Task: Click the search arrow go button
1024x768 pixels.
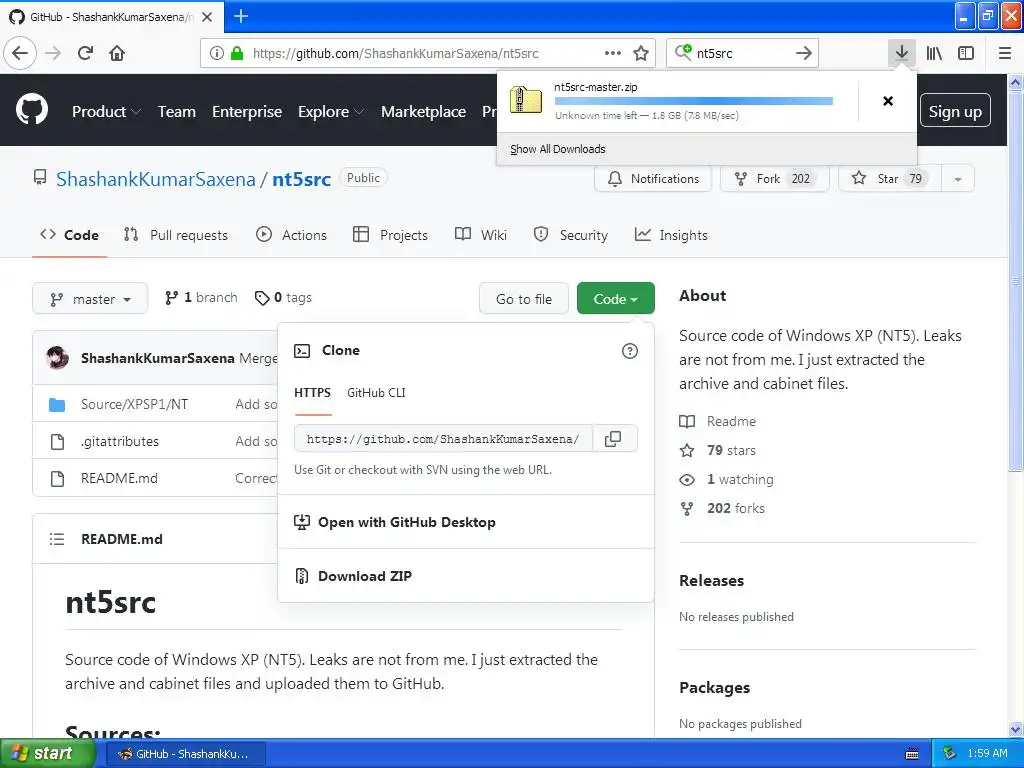Action: point(804,53)
